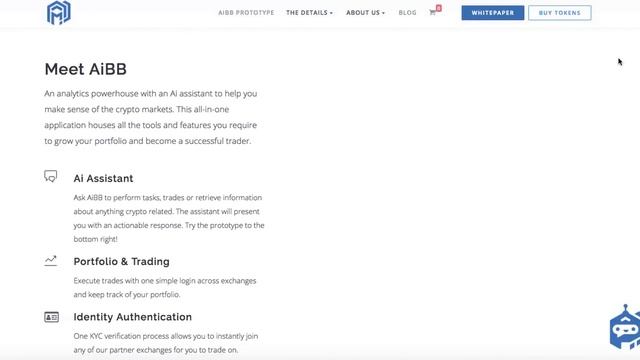Click the 'Execute trades with one simple login' text
This screenshot has width=640, height=360.
(x=165, y=288)
